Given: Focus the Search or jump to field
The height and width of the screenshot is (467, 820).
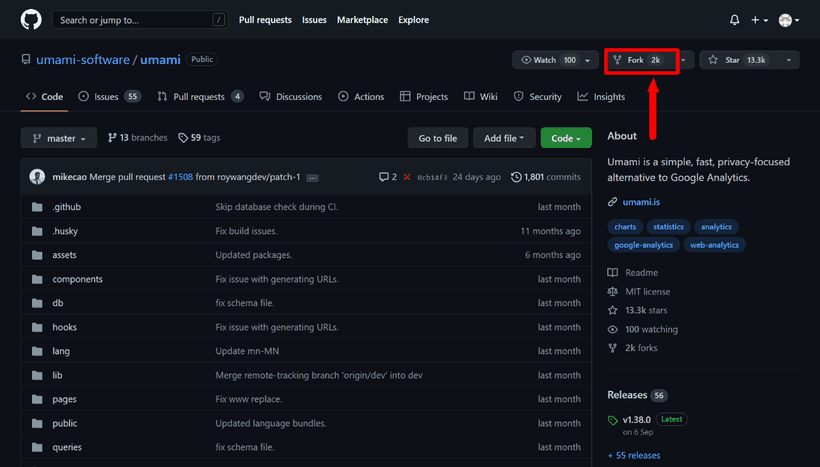Looking at the screenshot, I should tap(140, 20).
